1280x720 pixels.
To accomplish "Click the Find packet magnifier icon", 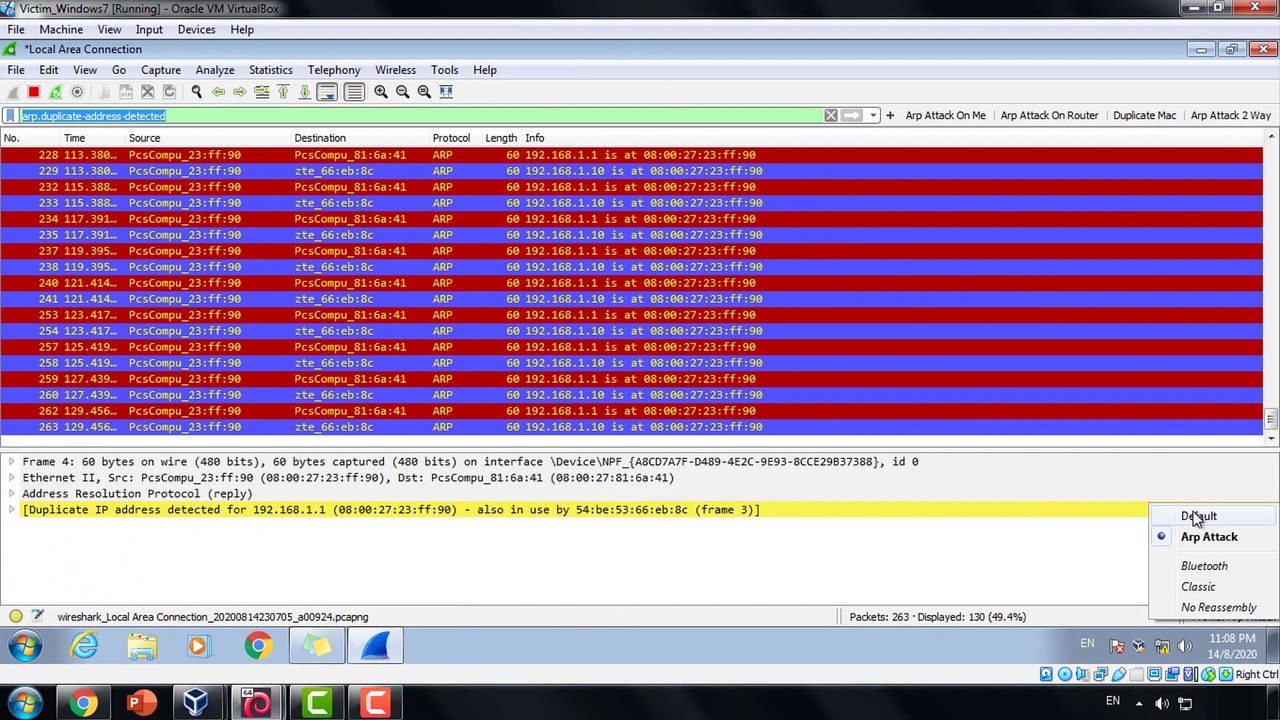I will (196, 92).
